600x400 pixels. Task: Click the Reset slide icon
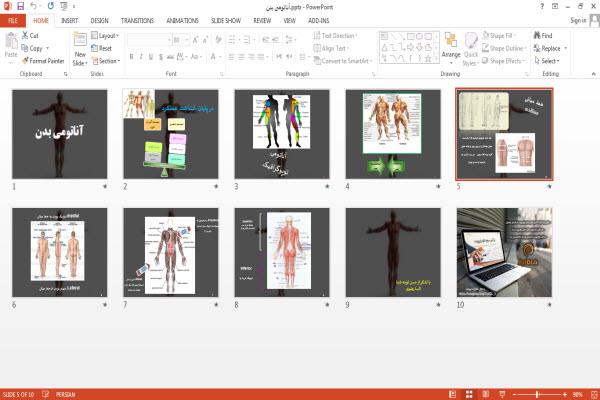coord(95,48)
